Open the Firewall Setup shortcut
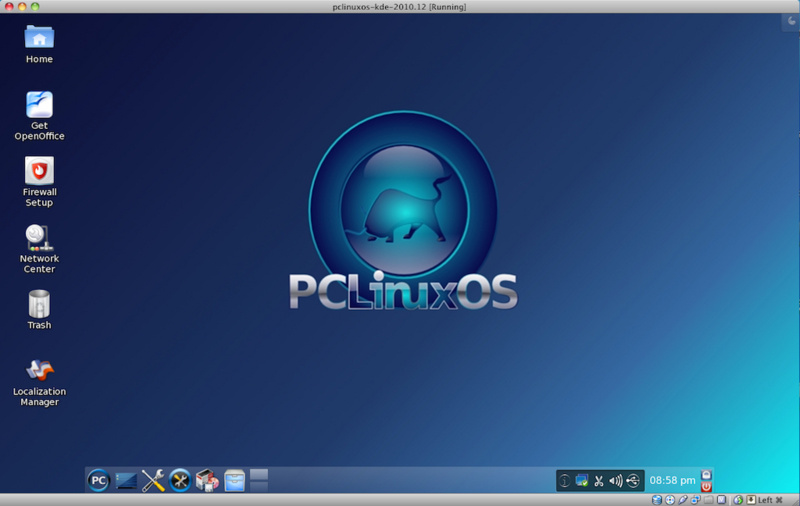The image size is (800, 506). (x=39, y=182)
